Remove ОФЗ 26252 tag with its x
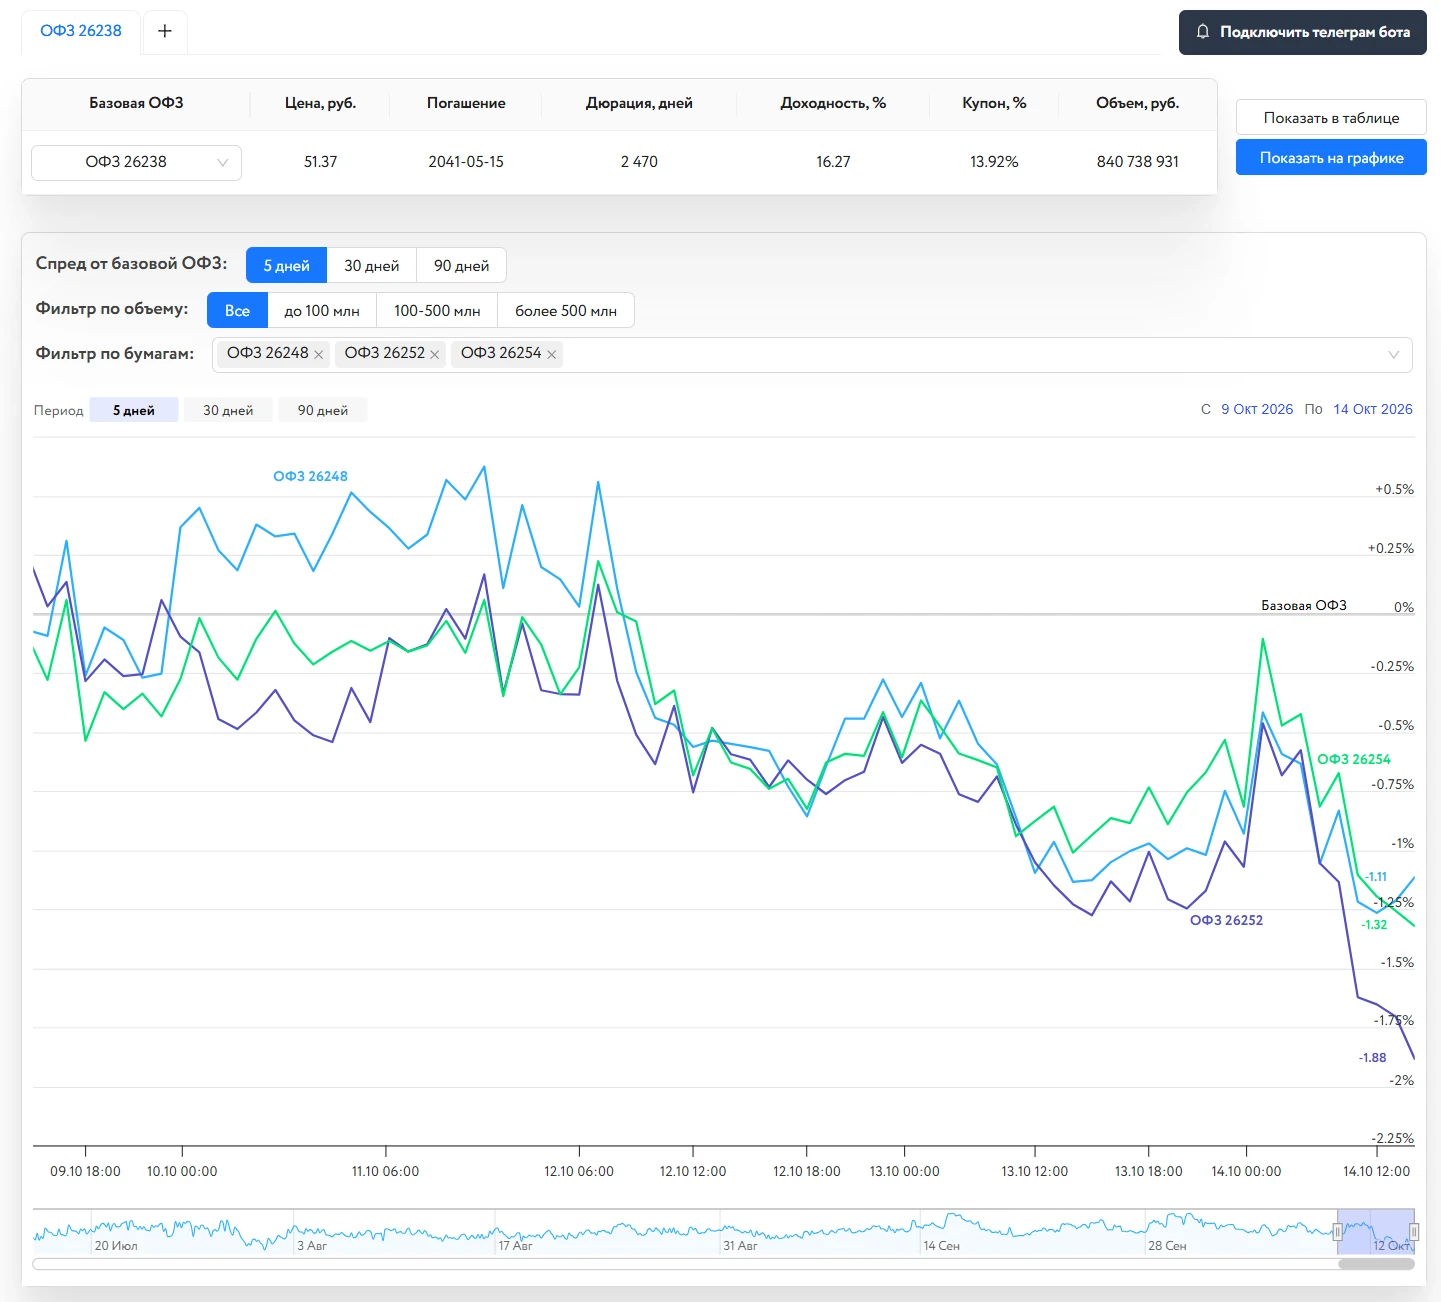 click(435, 354)
